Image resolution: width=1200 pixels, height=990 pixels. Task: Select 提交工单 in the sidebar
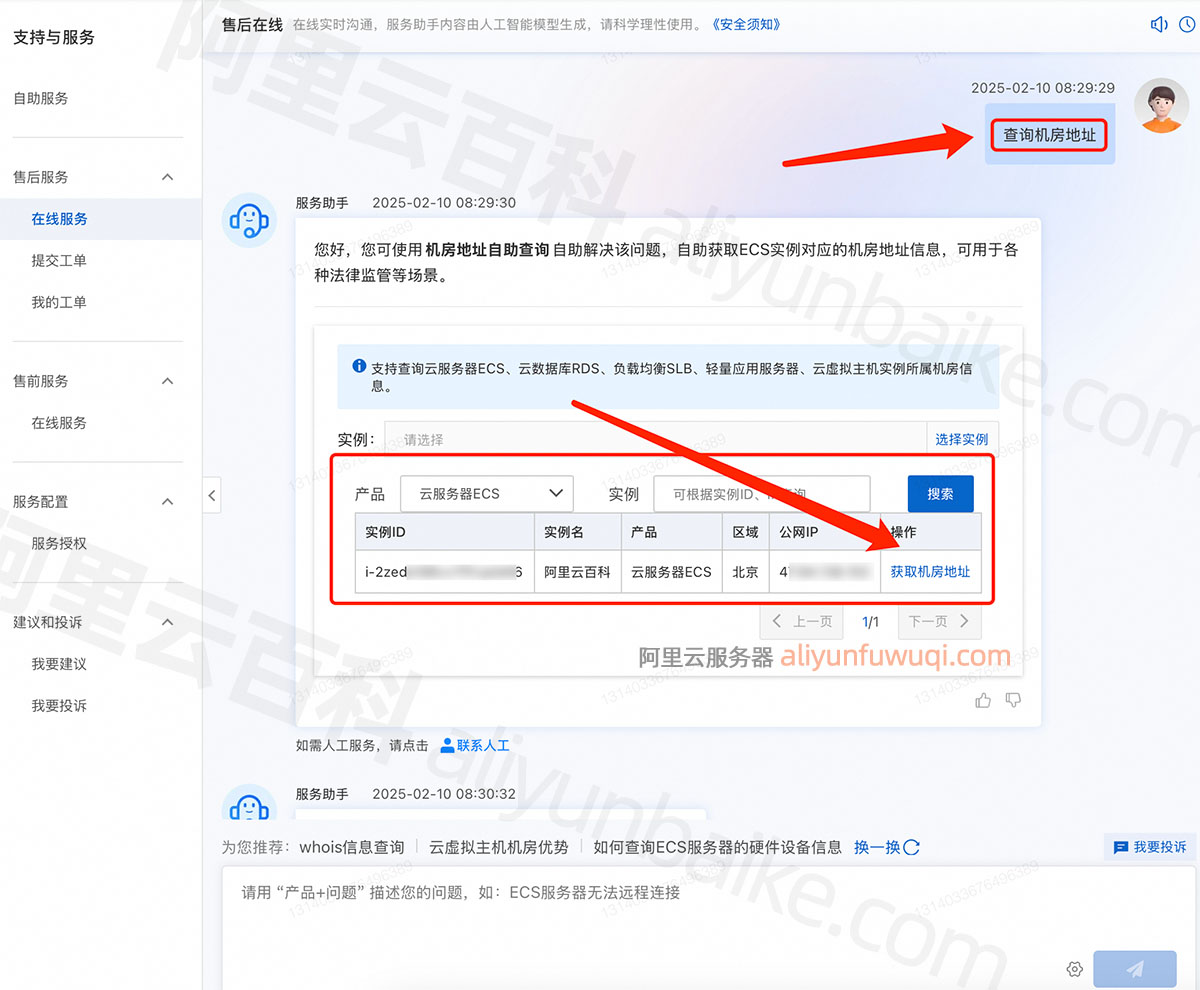tap(59, 261)
